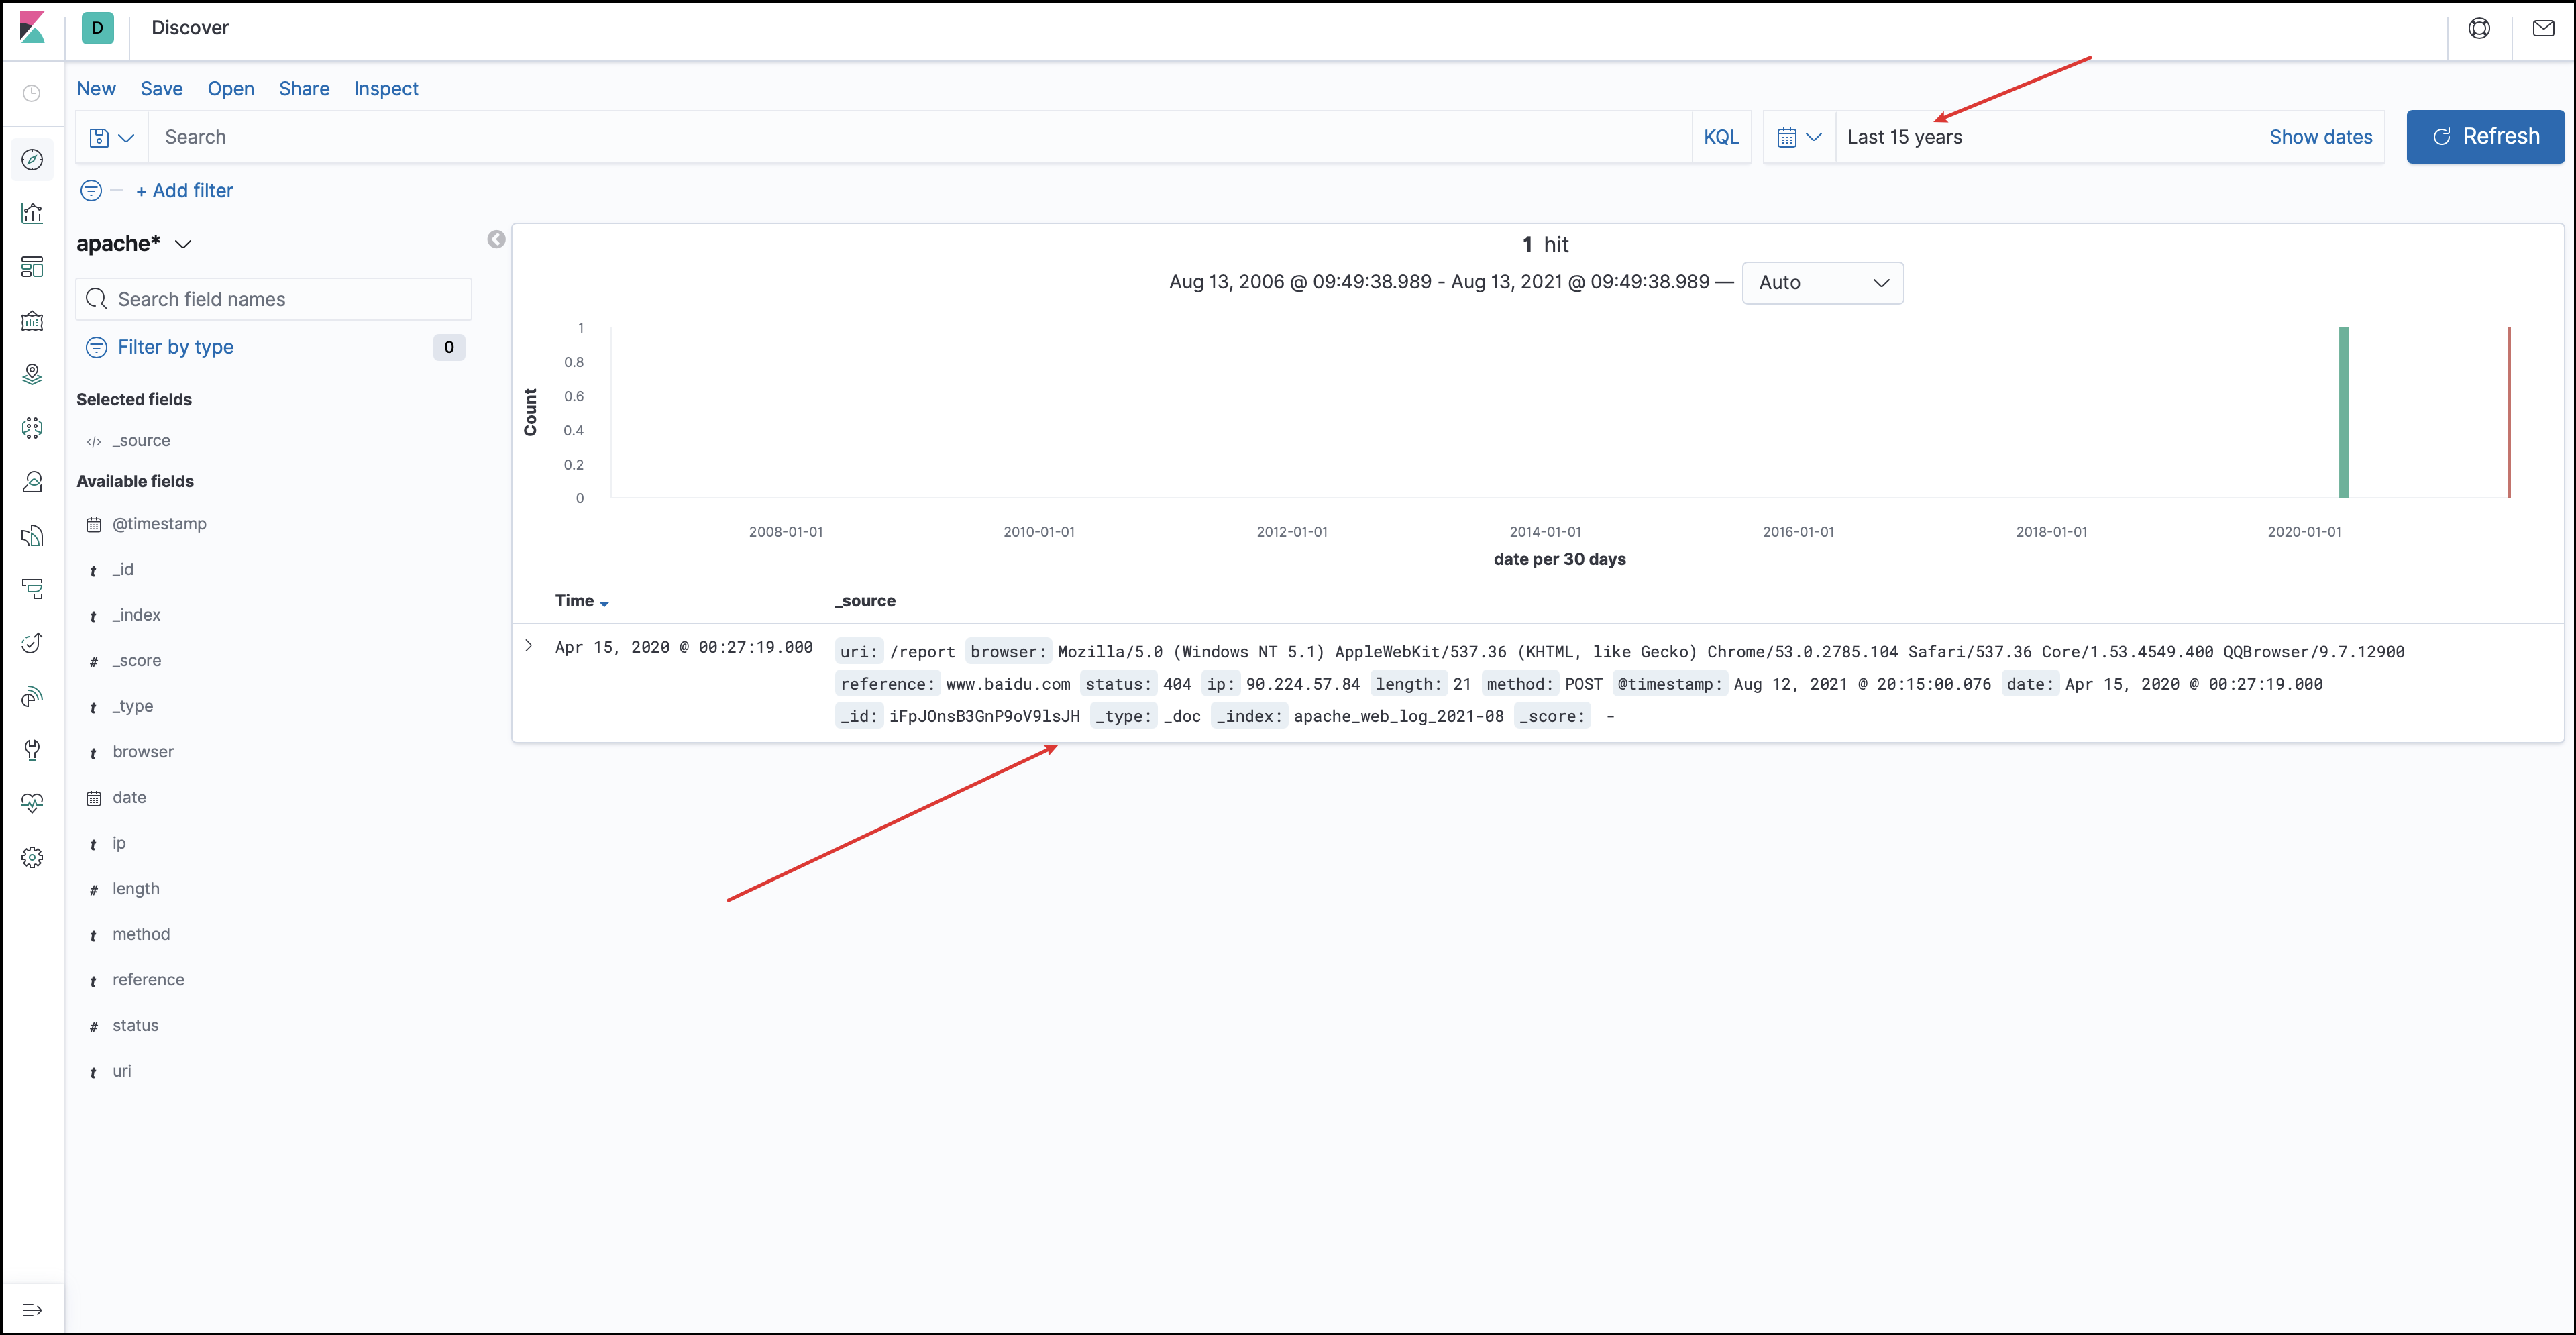Viewport: 2576px width, 1335px height.
Task: Open the newsfeed mail icon
Action: [2543, 28]
